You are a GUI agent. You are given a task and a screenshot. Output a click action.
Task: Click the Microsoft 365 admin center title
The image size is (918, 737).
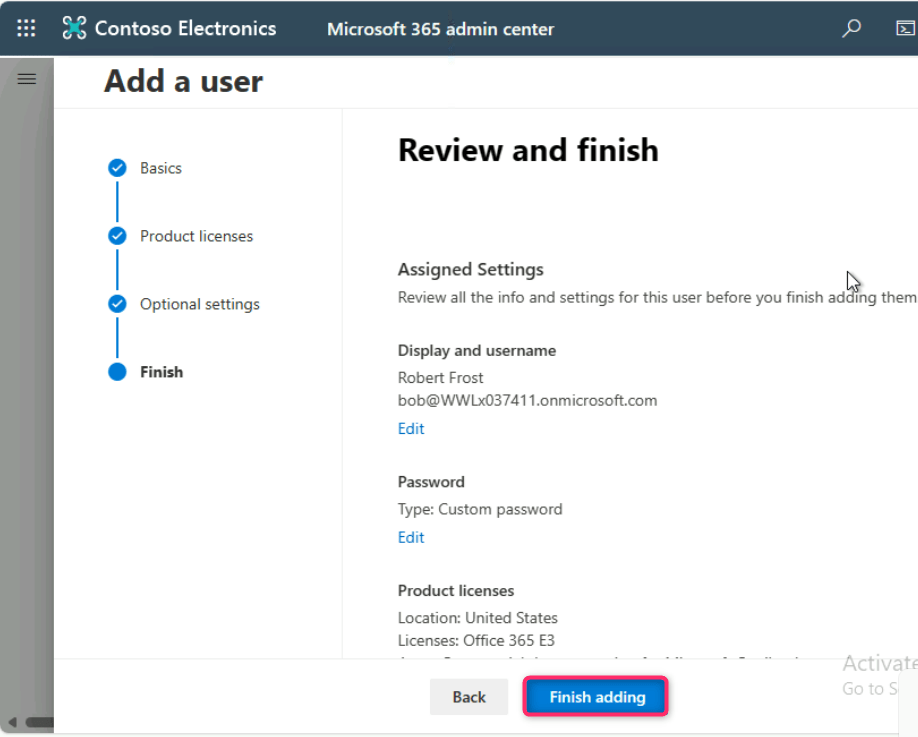440,29
